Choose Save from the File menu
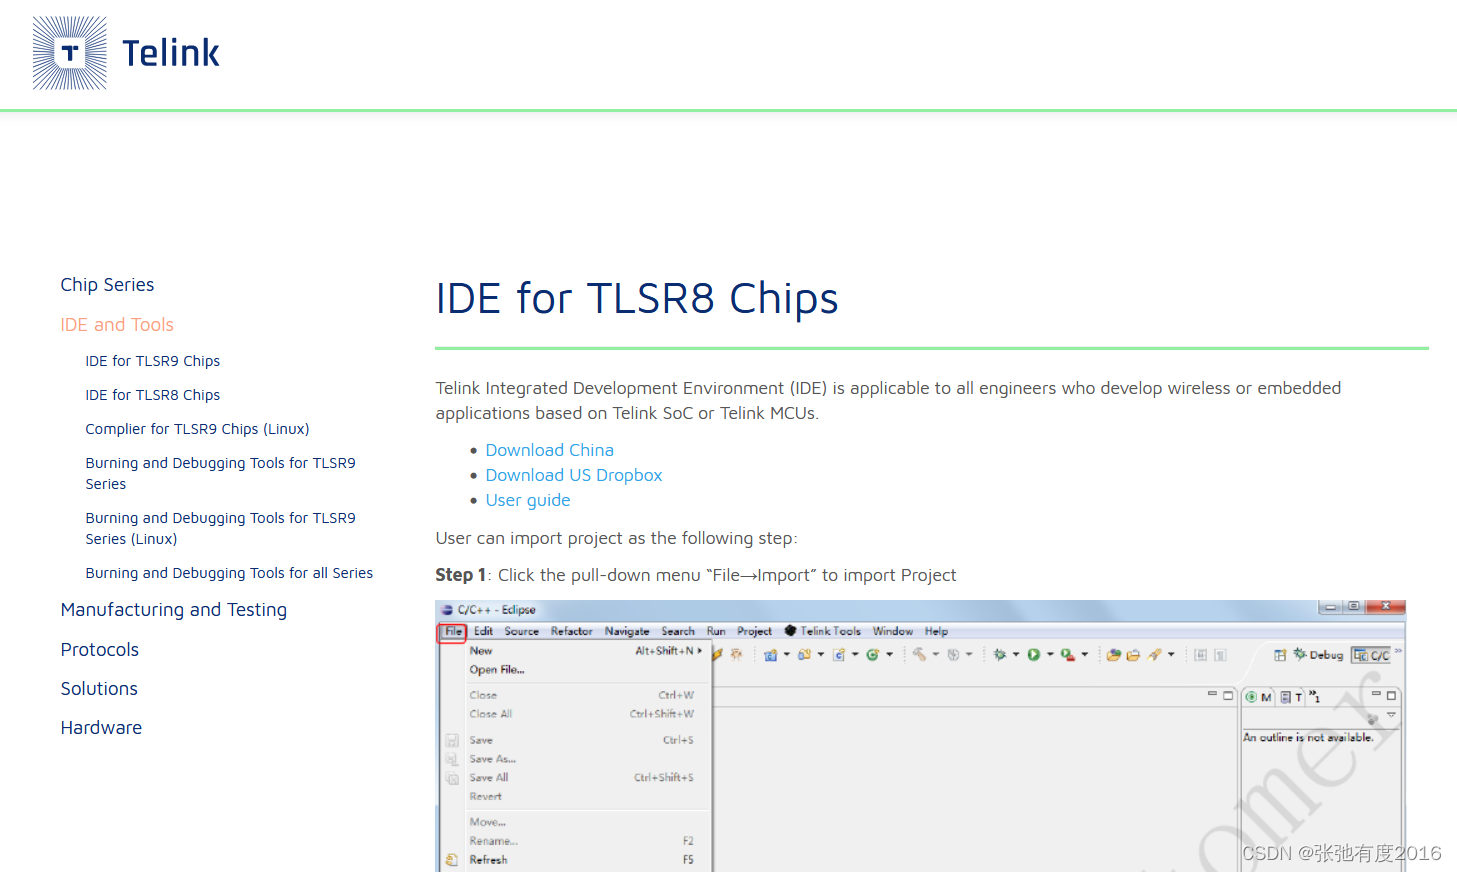 (x=576, y=740)
